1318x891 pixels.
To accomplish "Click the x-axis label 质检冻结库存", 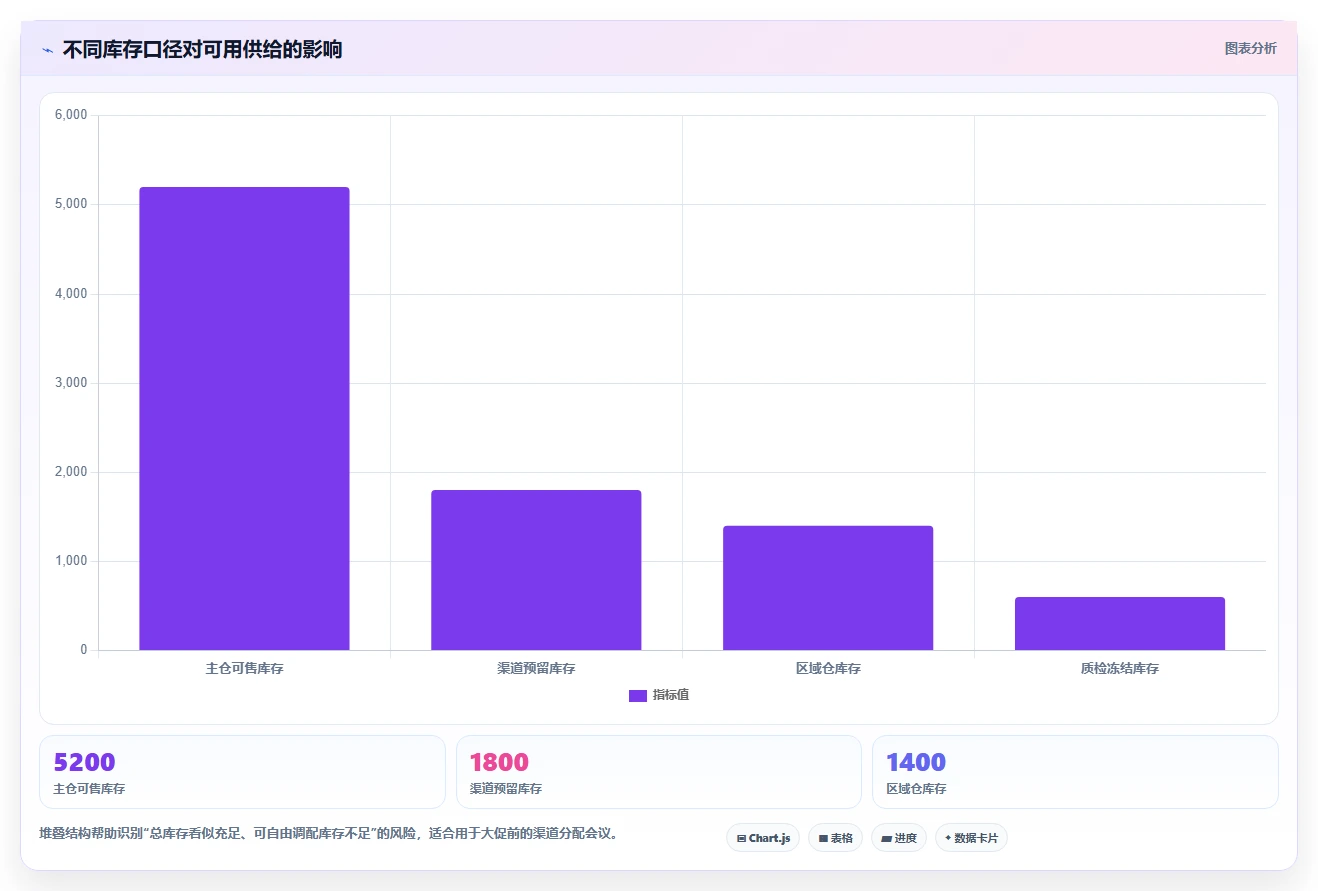I will pos(1120,668).
